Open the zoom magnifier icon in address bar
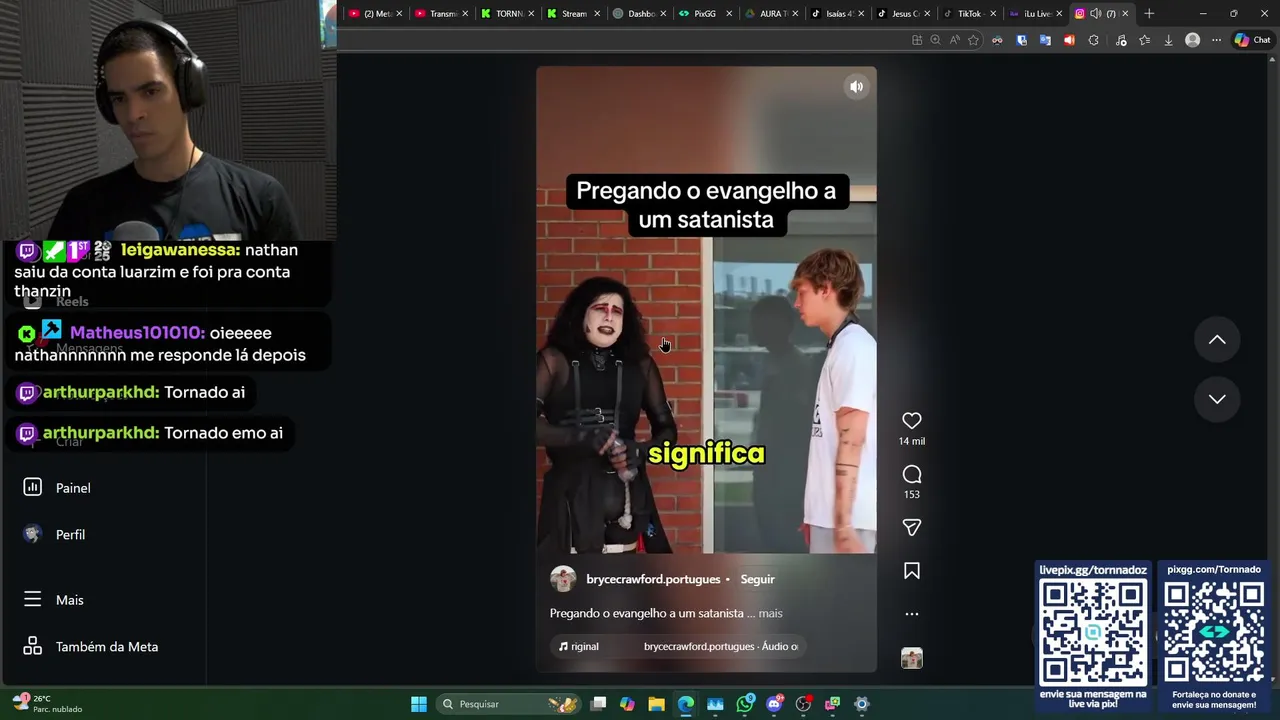 click(935, 40)
